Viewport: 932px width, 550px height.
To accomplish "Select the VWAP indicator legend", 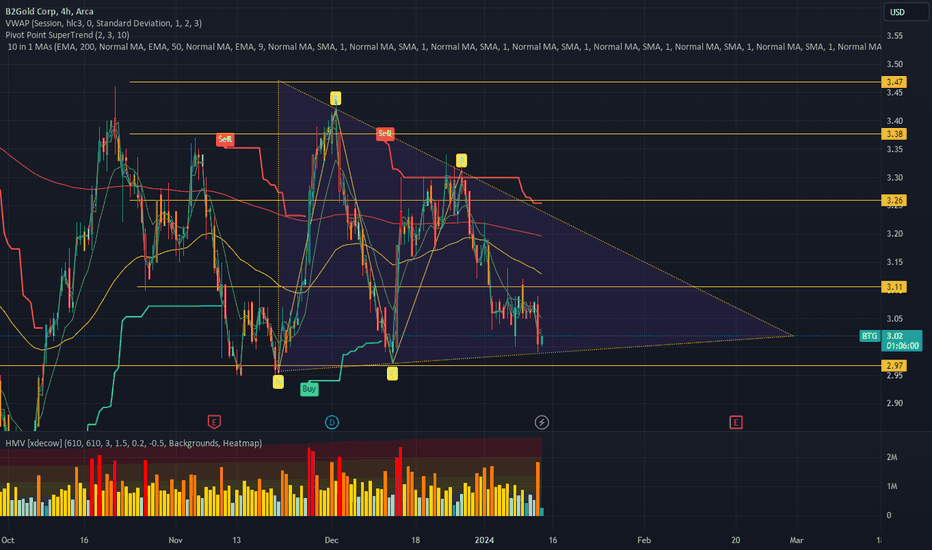I will pyautogui.click(x=103, y=23).
